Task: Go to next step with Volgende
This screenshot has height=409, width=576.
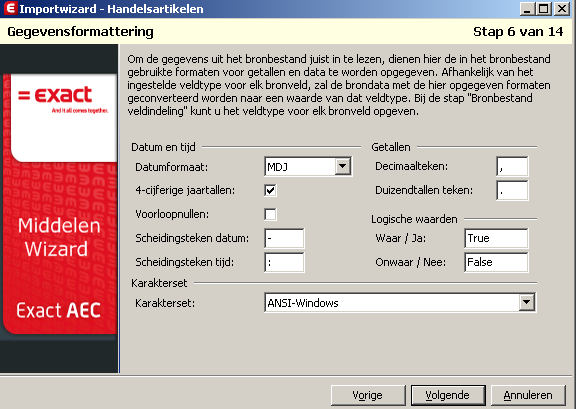Action: click(448, 395)
